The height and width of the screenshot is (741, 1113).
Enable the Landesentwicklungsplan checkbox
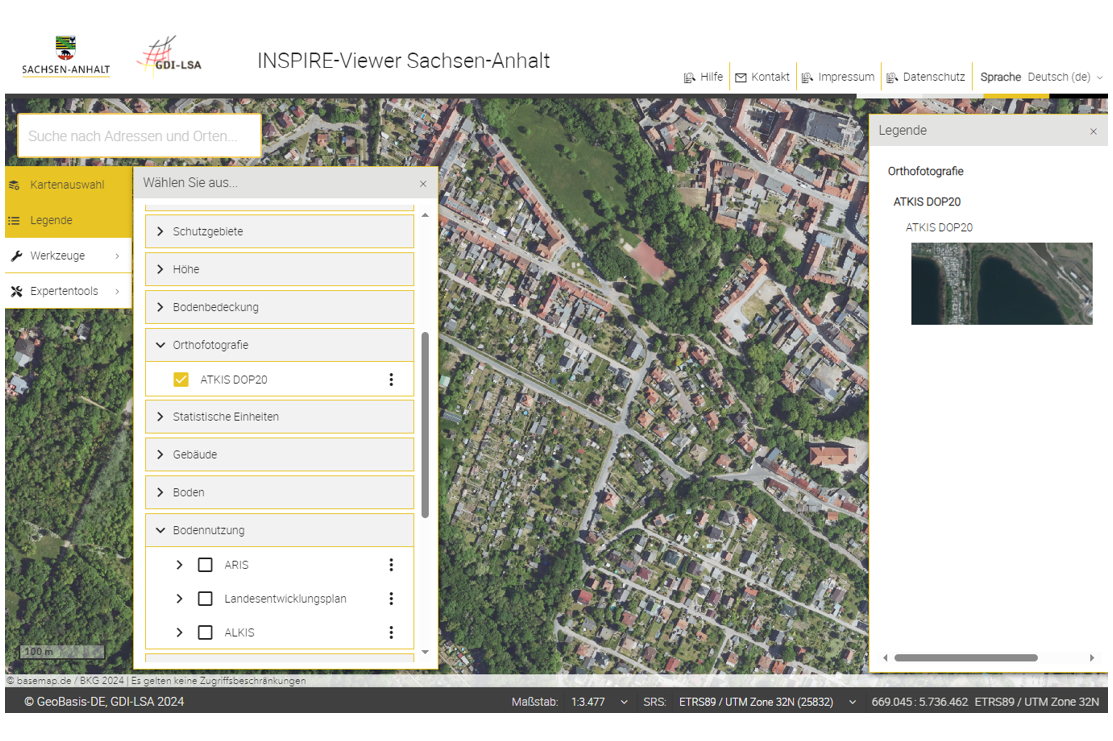point(205,599)
